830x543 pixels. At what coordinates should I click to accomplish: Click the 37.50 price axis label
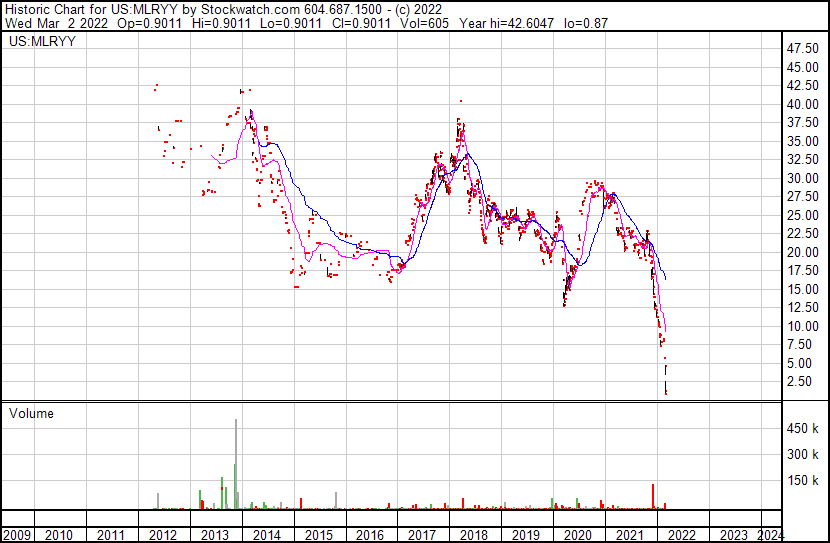click(802, 123)
